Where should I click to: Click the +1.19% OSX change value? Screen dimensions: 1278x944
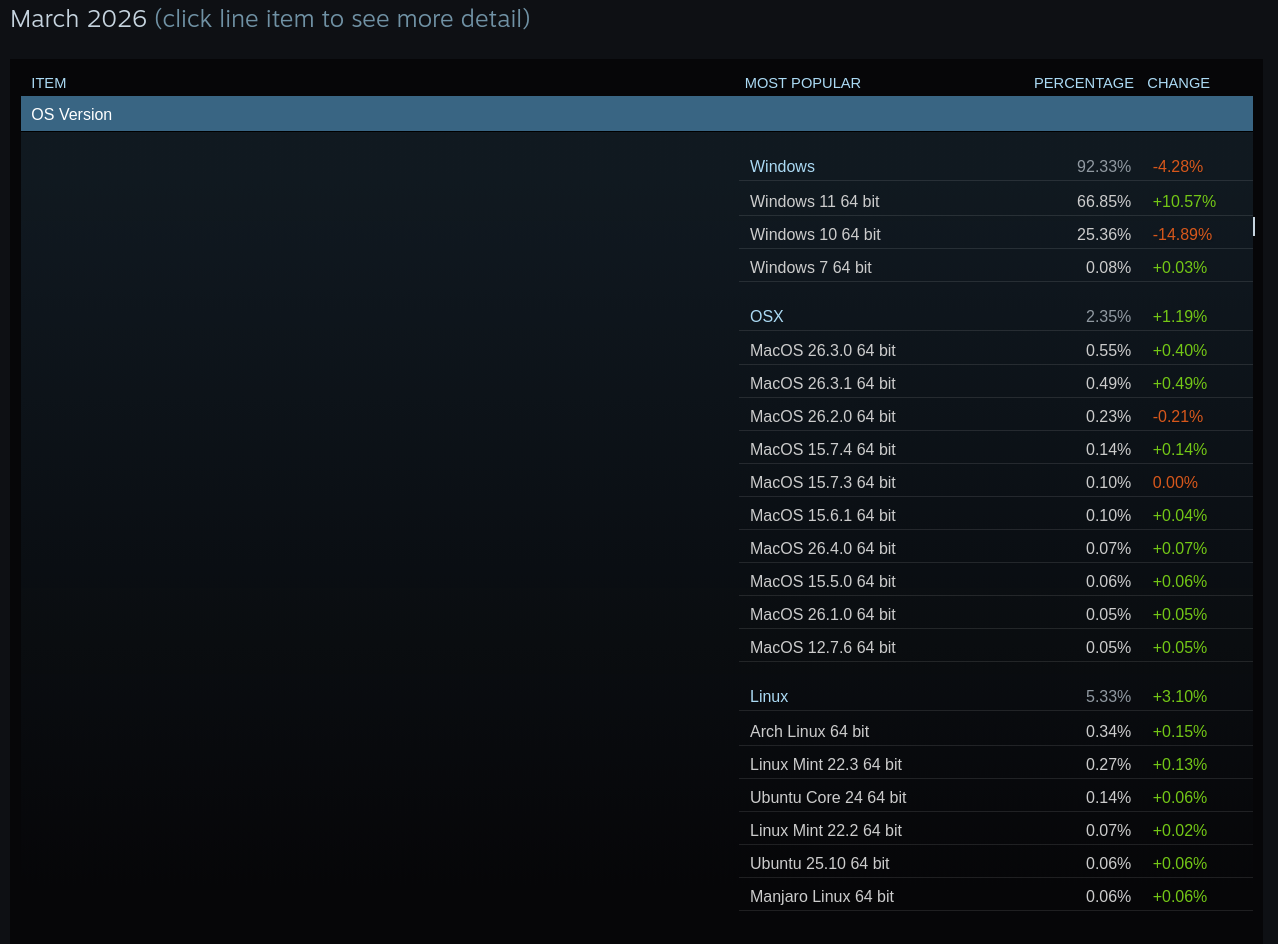coord(1180,317)
